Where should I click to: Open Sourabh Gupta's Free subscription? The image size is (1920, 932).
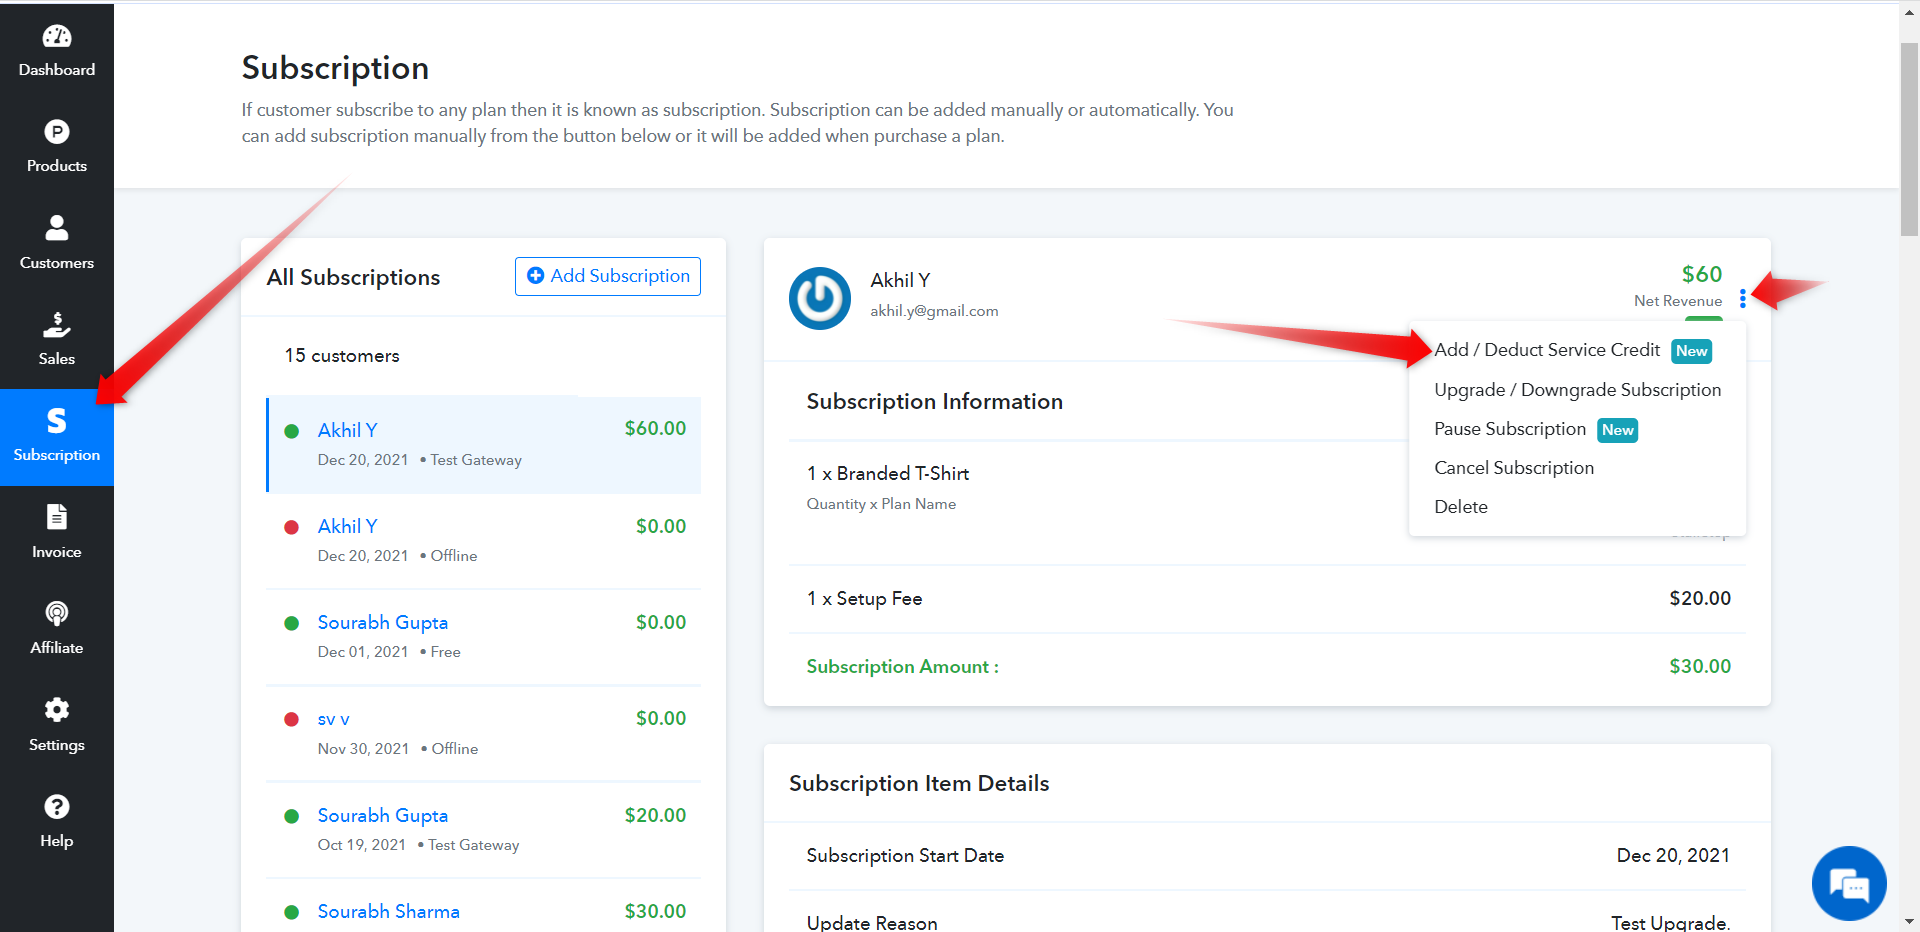click(484, 637)
